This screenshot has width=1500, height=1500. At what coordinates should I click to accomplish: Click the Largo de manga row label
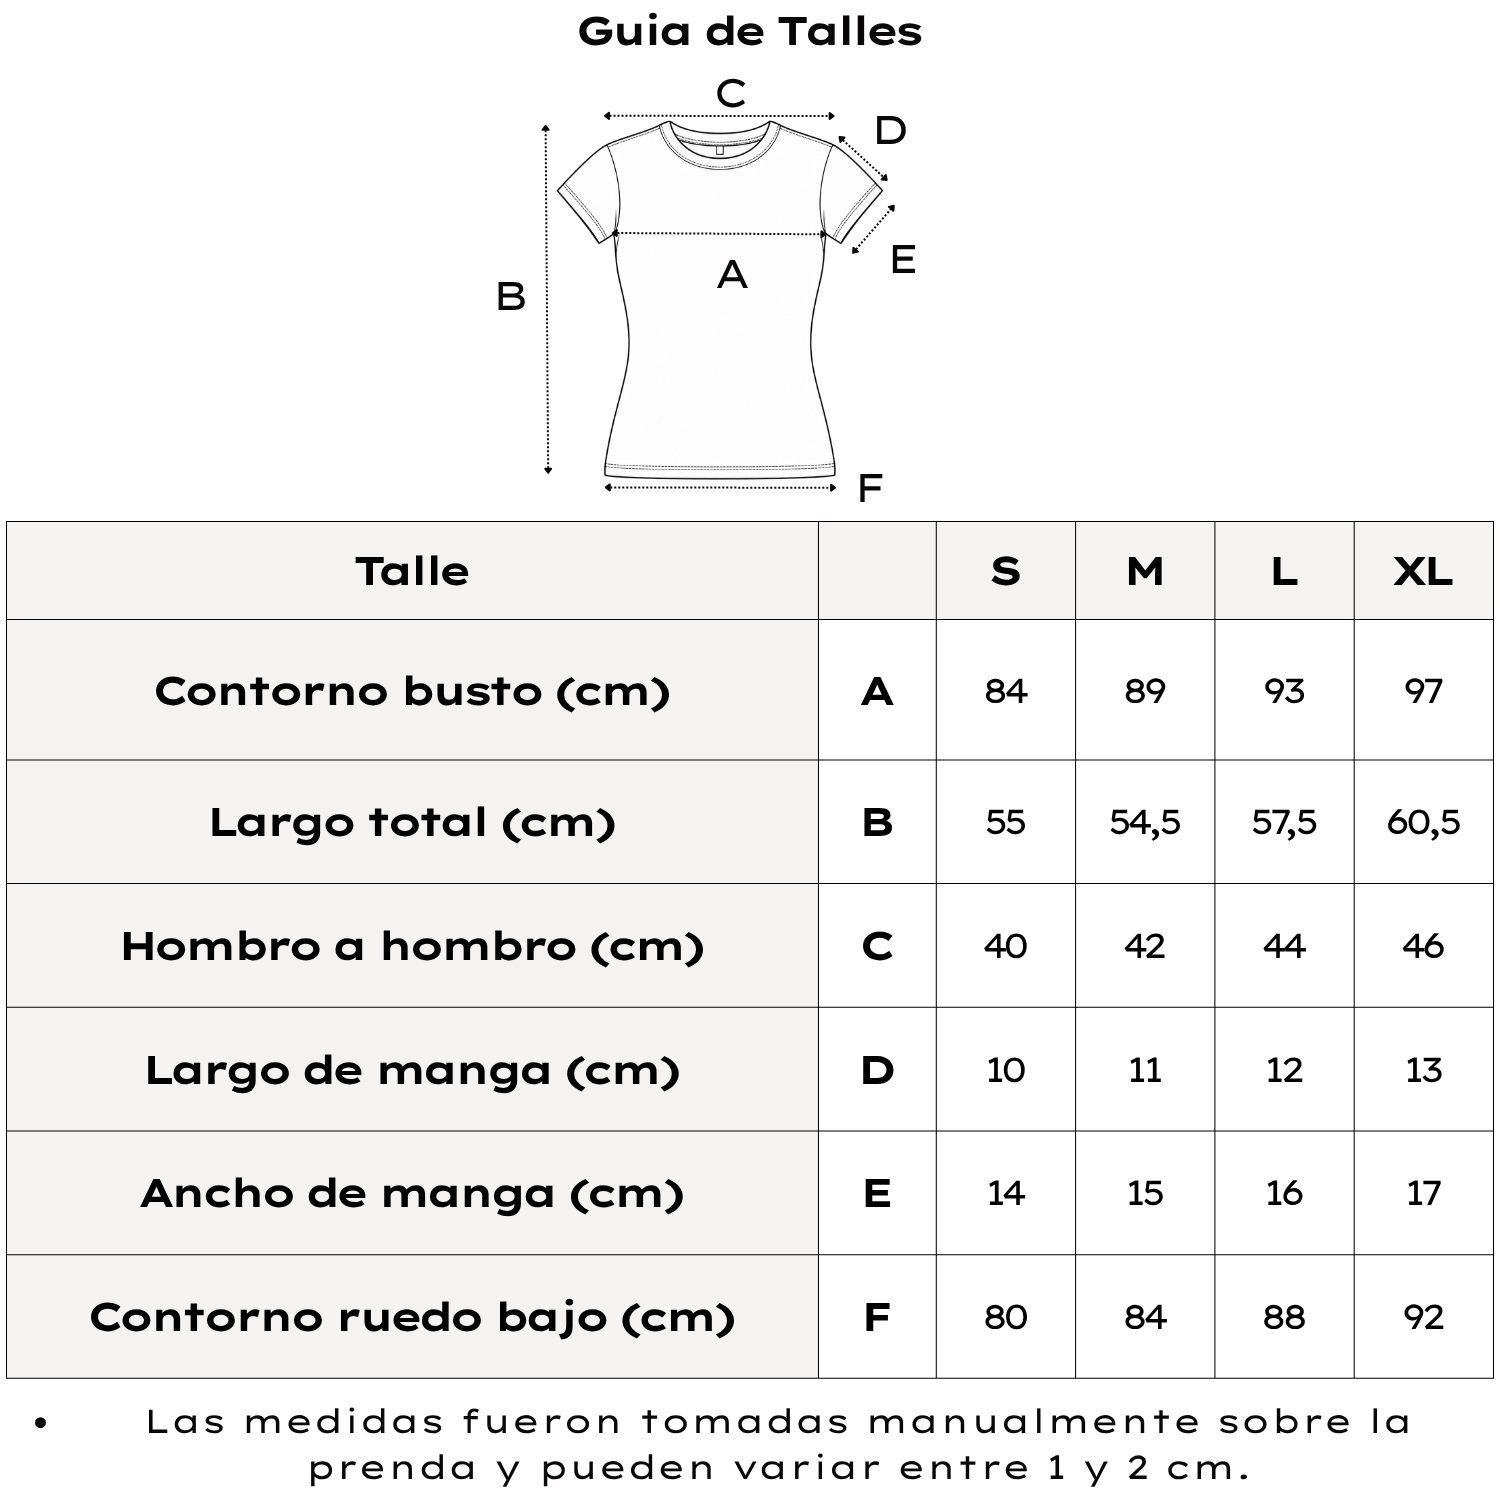coord(412,1070)
